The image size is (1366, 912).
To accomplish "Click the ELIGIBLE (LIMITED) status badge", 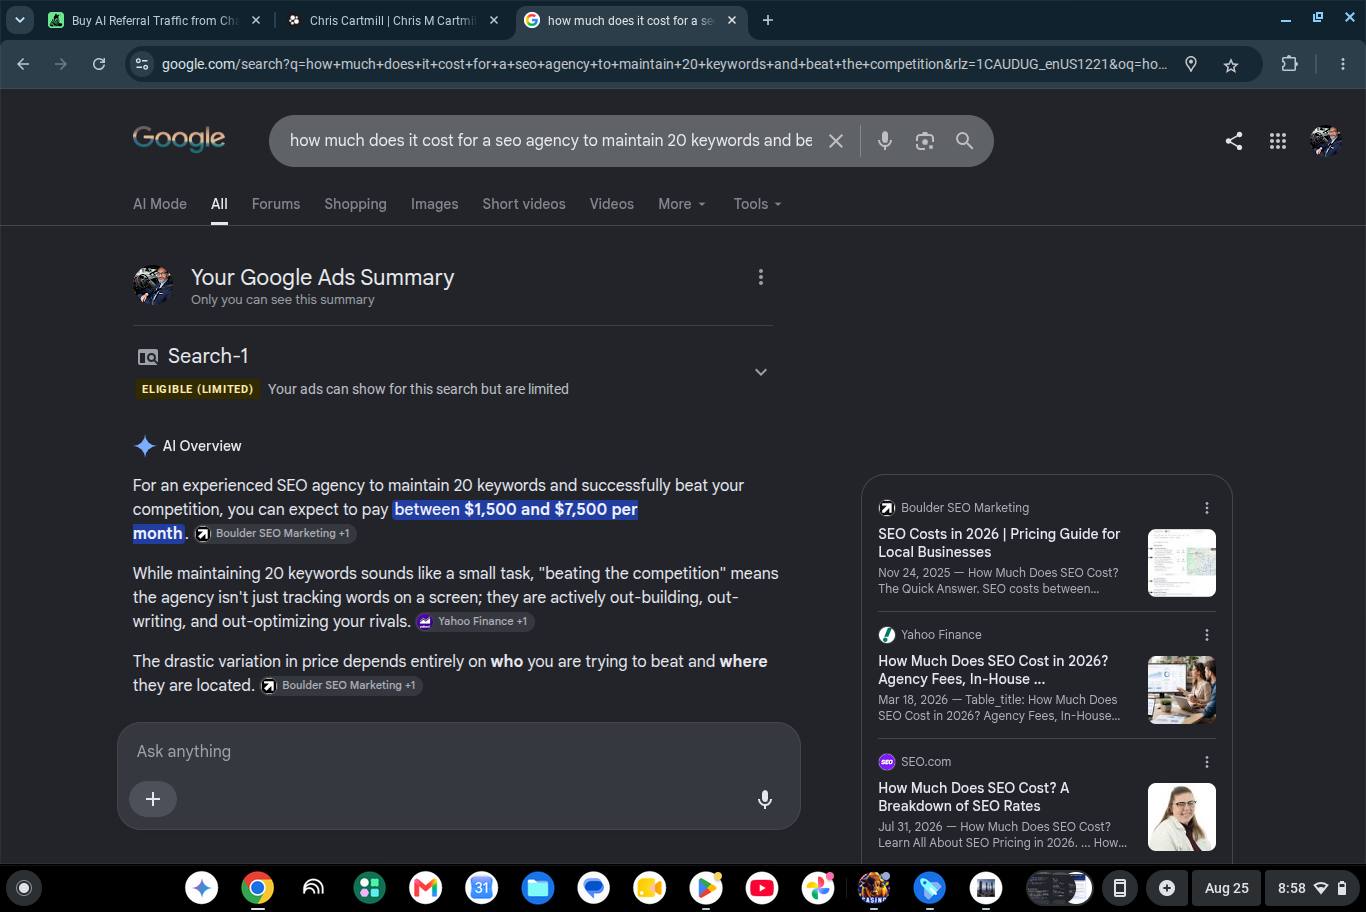I will [198, 390].
